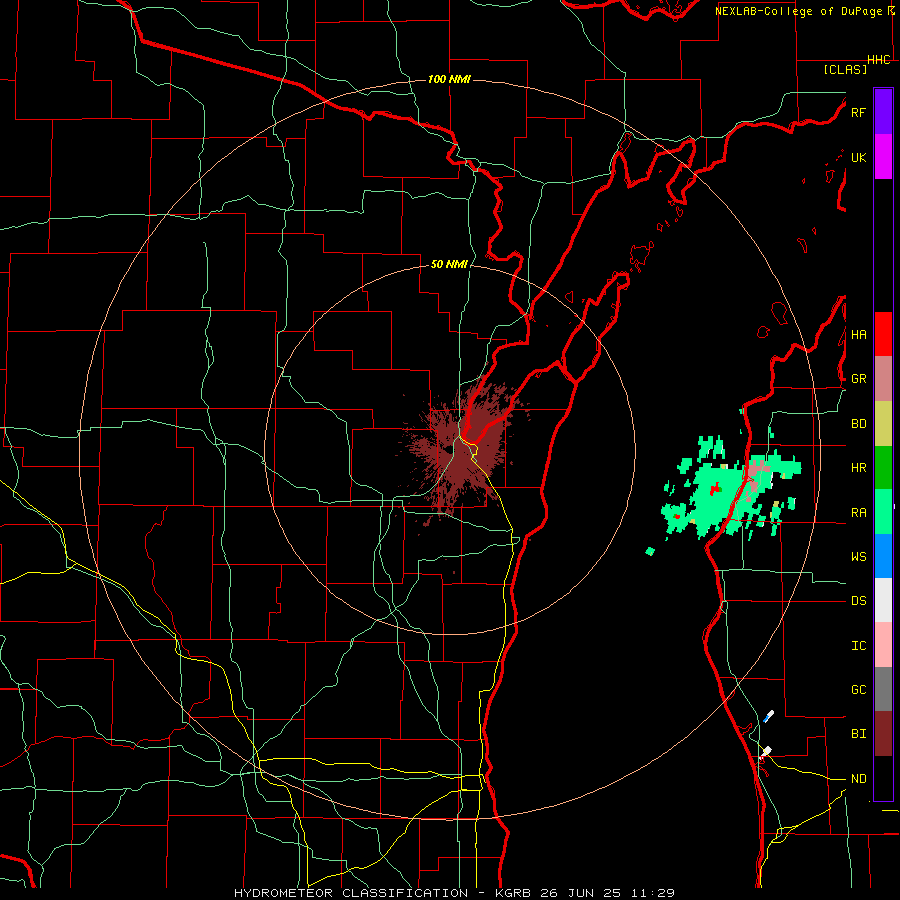Click the BI brown legend swatch
900x900 pixels.
coord(883,734)
